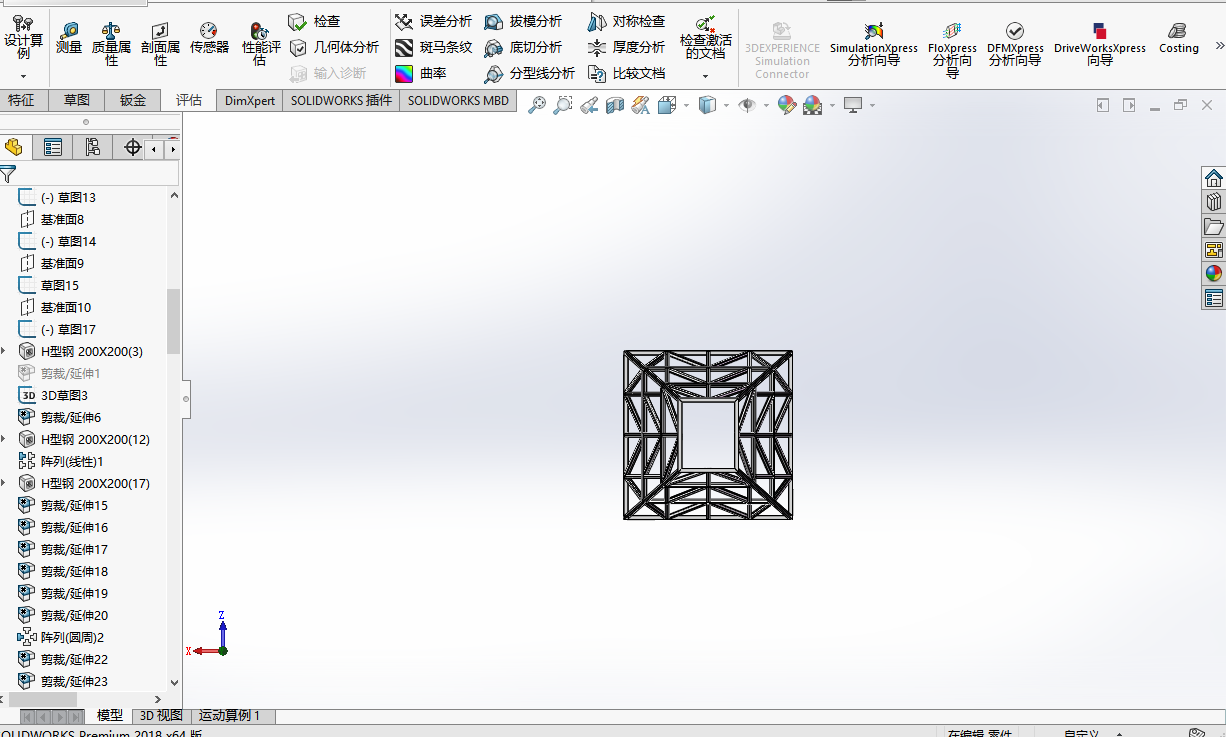1226x737 pixels.
Task: Open SimulationXpress 分析向导
Action: tap(874, 44)
